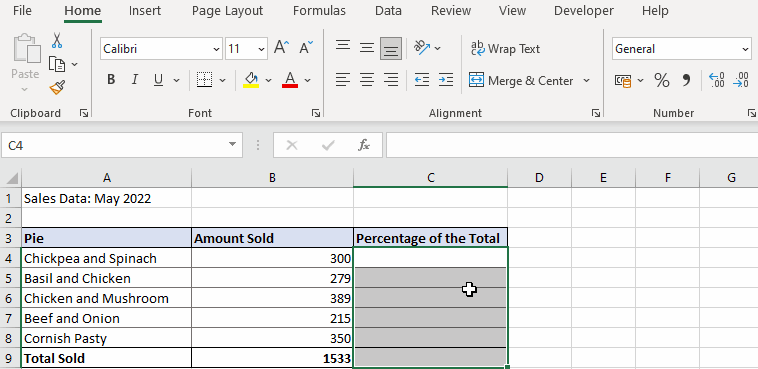Click the Format Painter brush icon
Viewport: 758px width, 369px height.
click(x=57, y=88)
